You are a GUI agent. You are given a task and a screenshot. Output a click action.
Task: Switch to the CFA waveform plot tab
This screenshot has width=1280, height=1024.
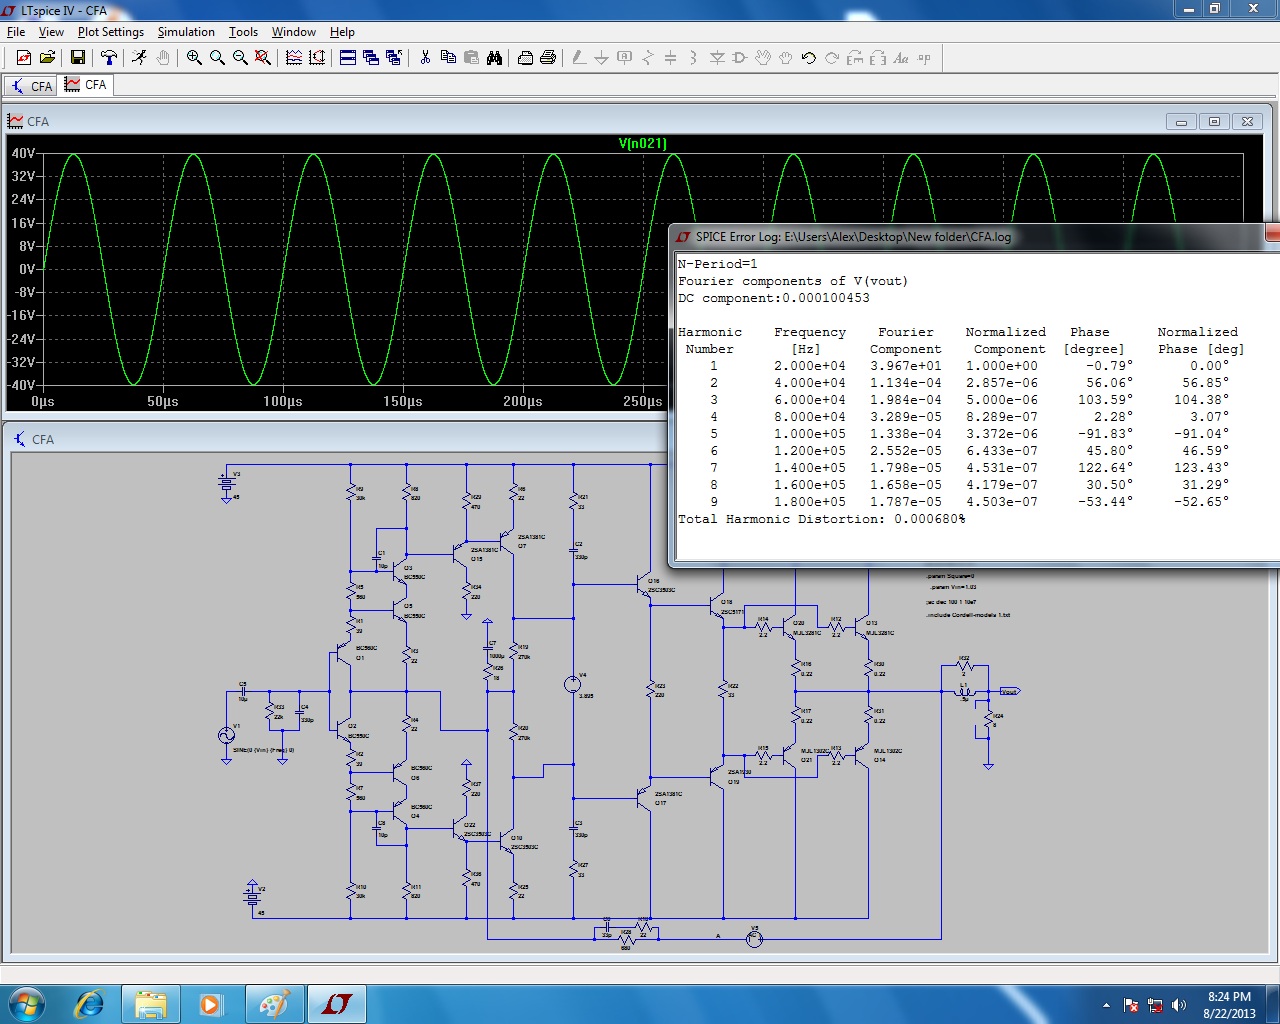[x=86, y=85]
